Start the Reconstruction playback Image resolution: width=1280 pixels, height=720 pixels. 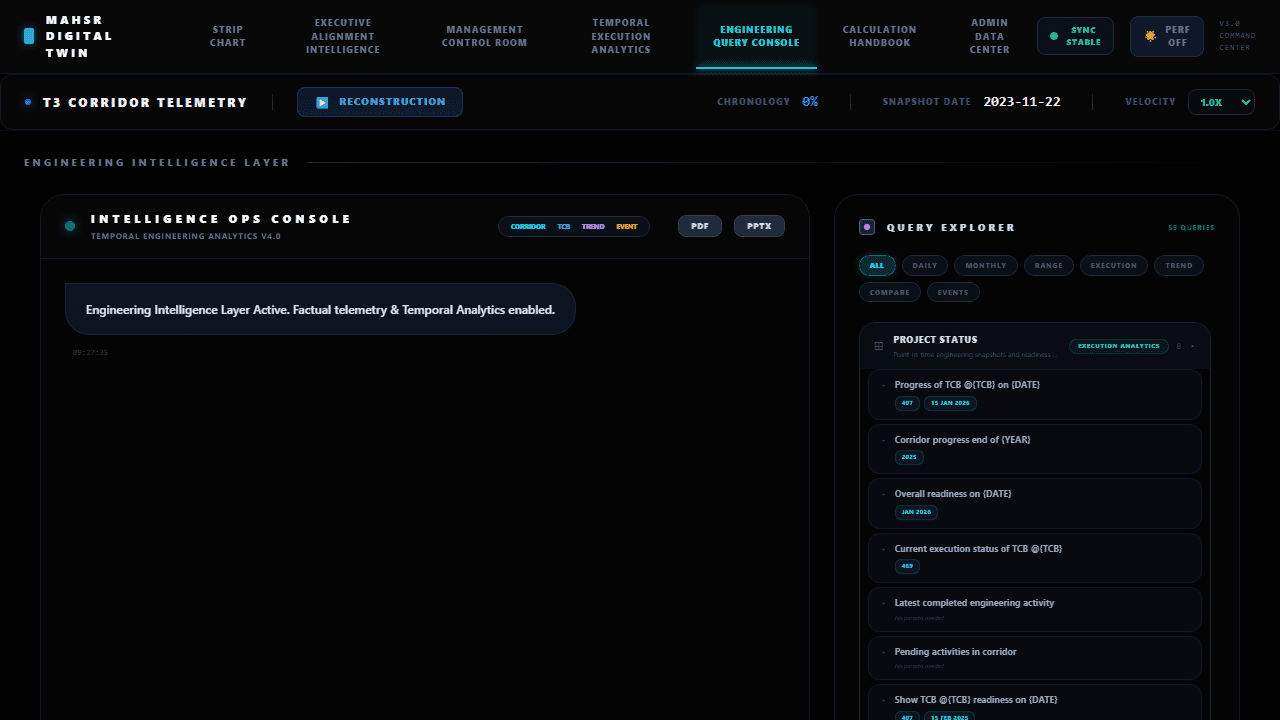380,102
